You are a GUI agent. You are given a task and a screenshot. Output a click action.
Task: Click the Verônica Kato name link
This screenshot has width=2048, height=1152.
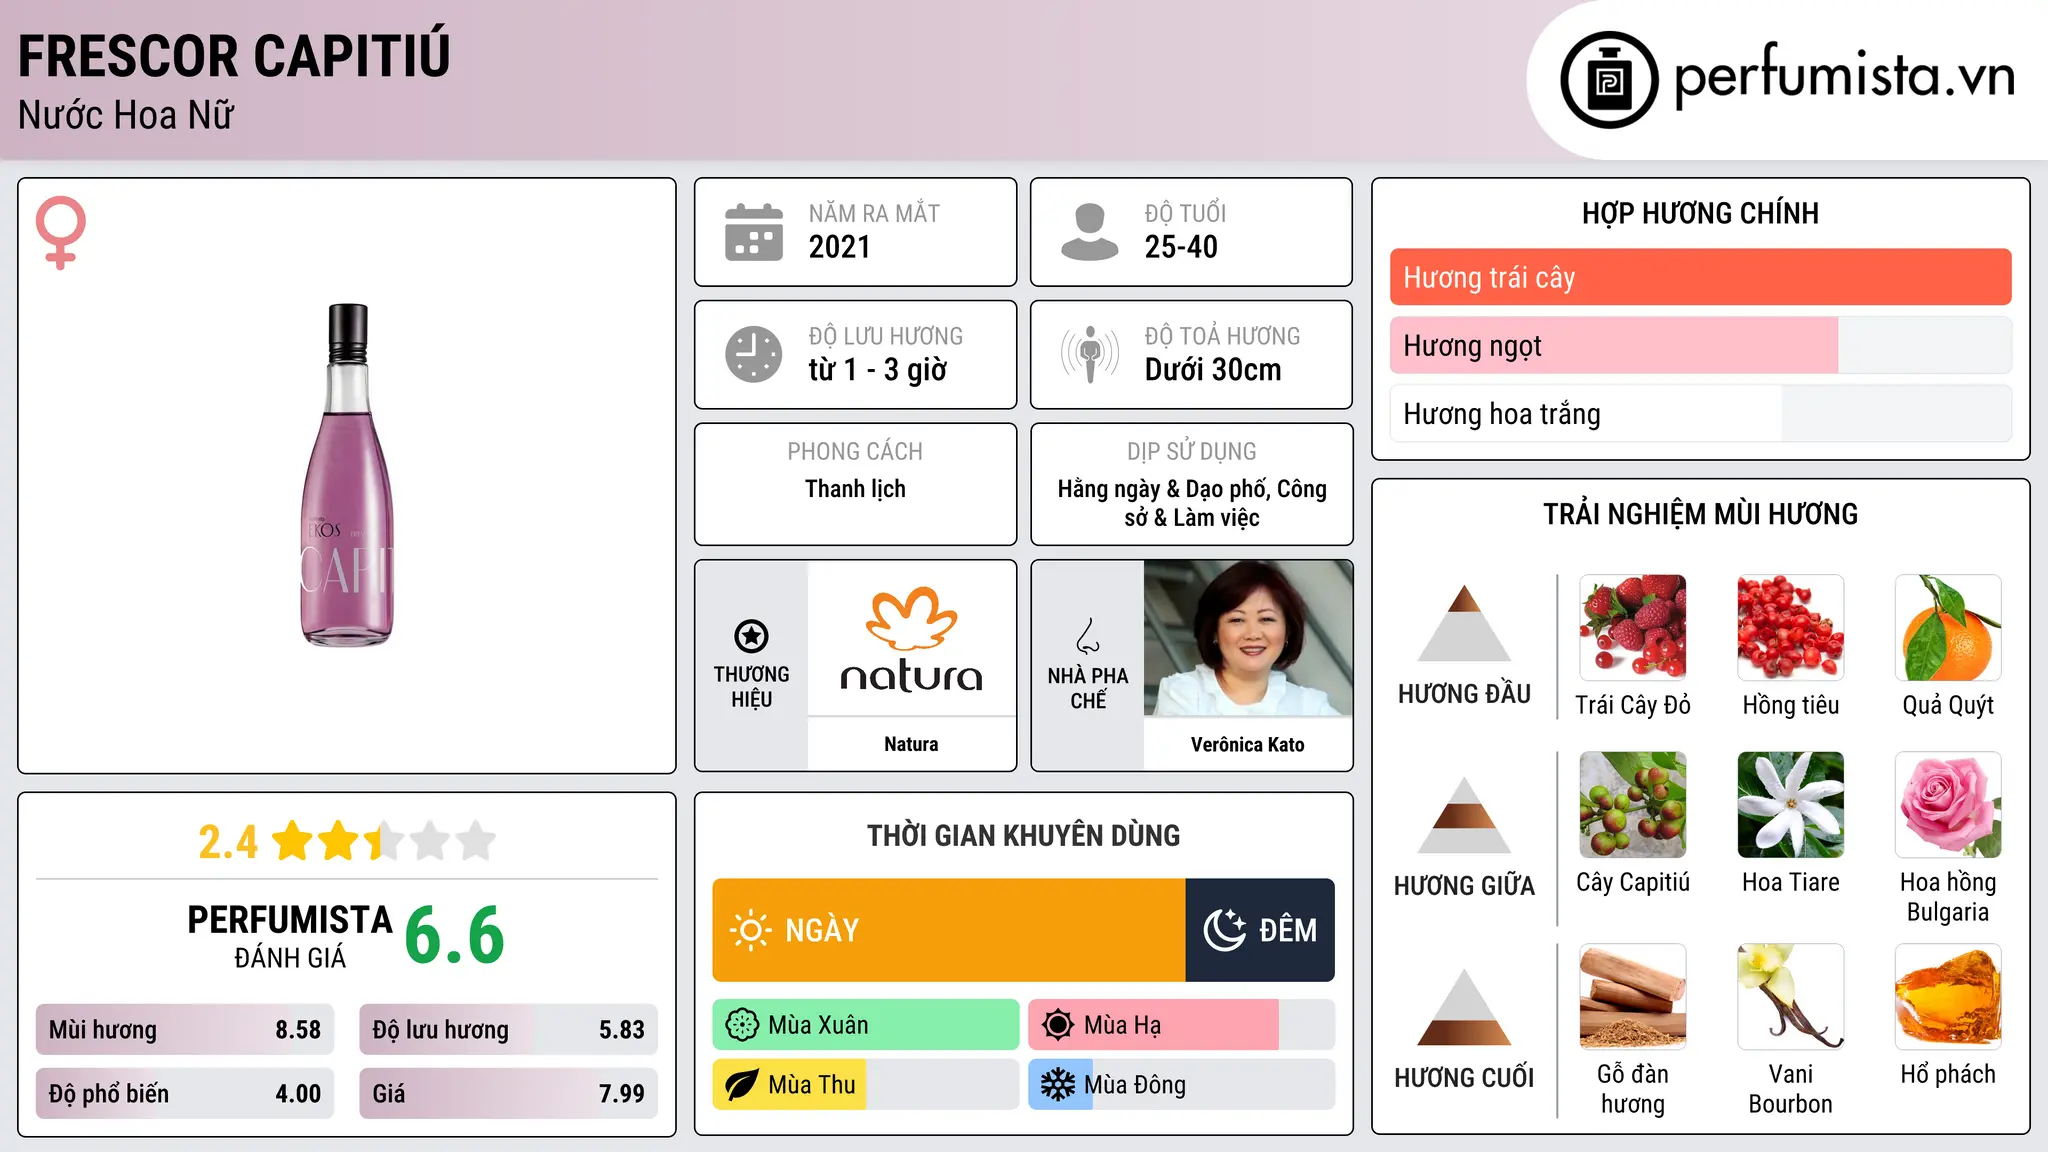click(x=1248, y=744)
